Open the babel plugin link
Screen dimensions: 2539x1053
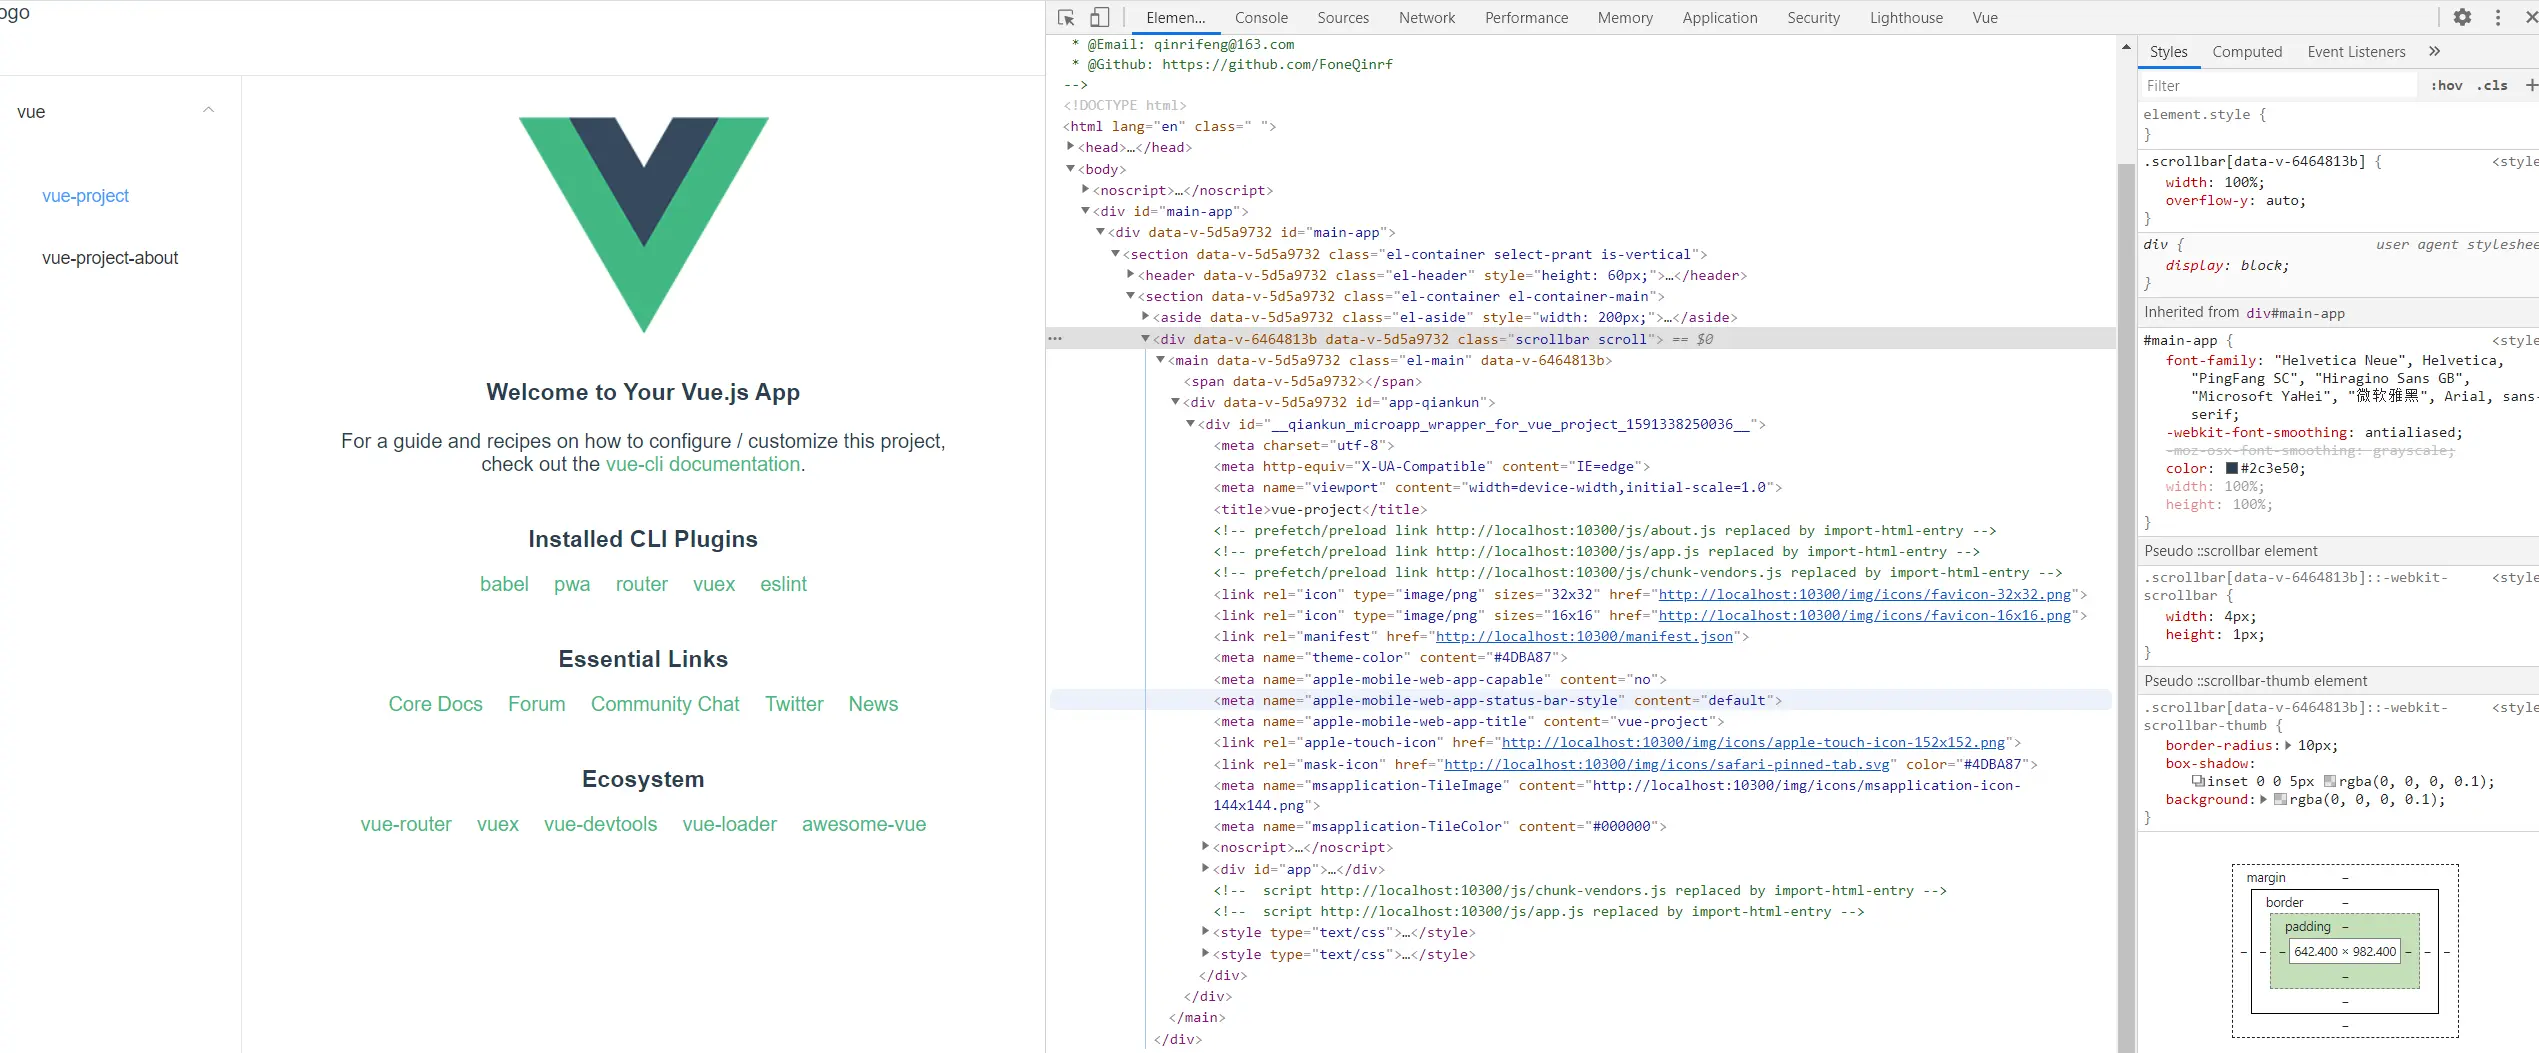coord(504,584)
